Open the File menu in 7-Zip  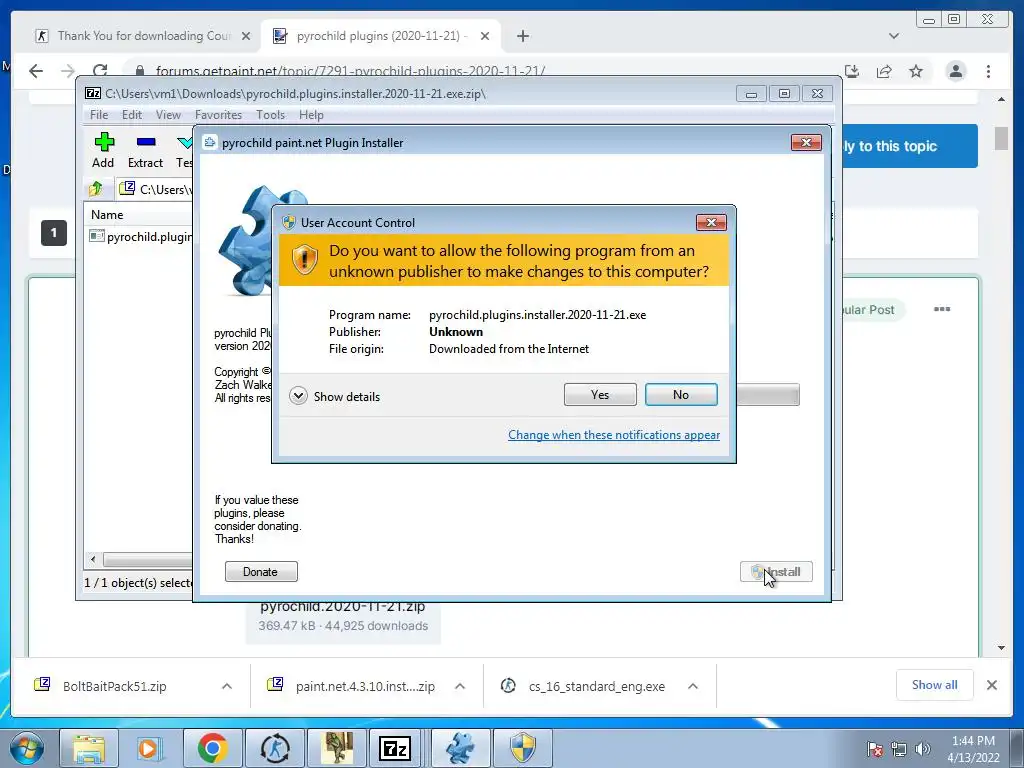click(x=99, y=115)
